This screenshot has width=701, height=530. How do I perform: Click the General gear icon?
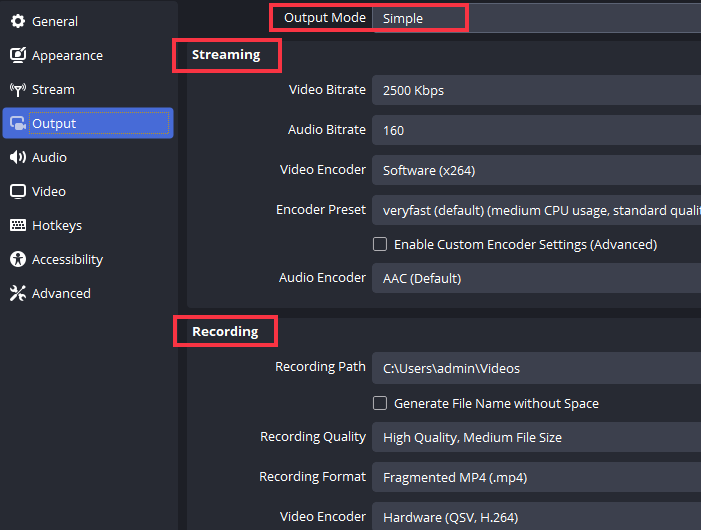click(x=17, y=21)
